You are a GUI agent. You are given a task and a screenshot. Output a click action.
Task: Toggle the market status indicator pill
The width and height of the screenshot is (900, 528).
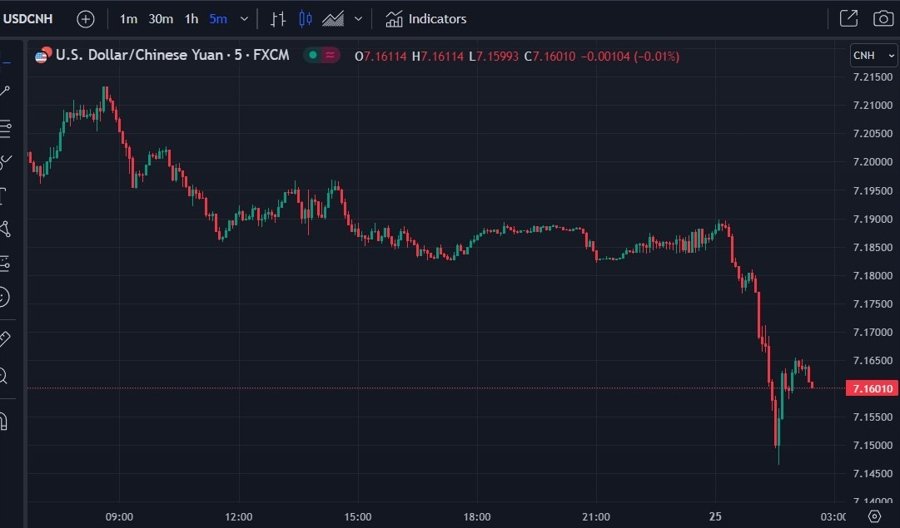tap(322, 56)
